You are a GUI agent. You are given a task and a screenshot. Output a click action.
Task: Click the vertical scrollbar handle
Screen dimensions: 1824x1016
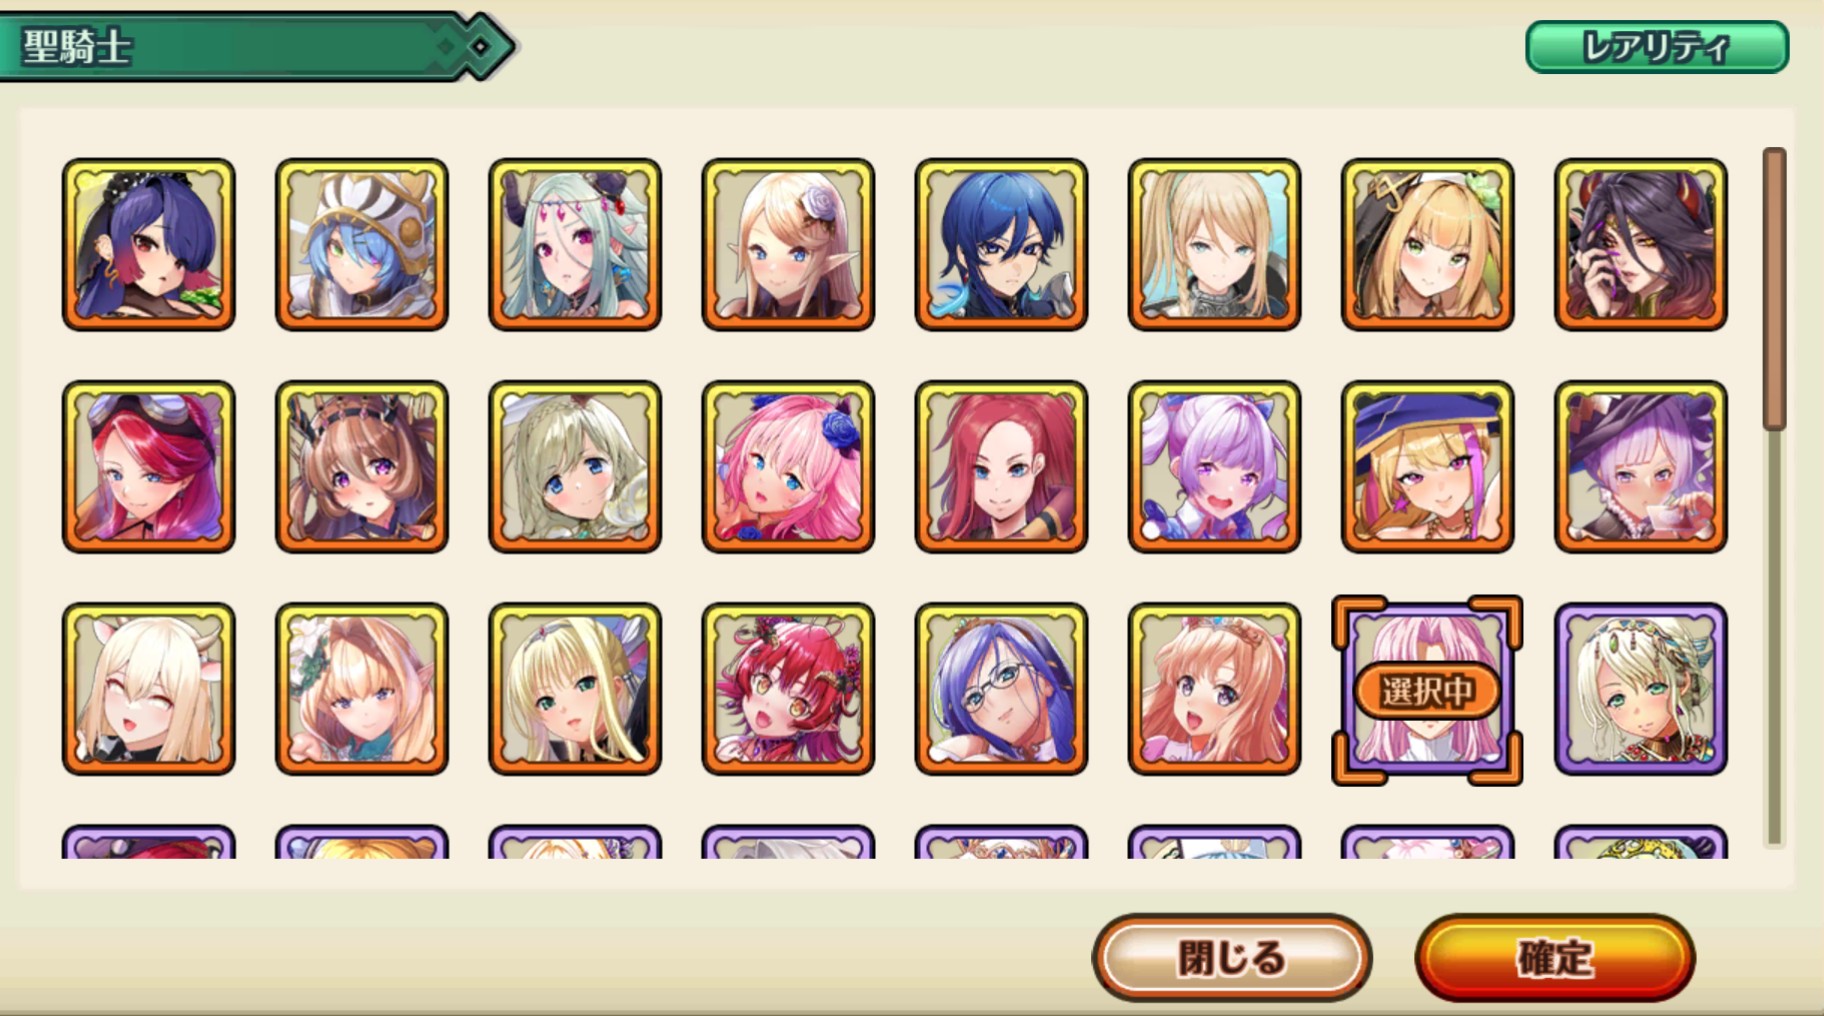coord(1775,289)
